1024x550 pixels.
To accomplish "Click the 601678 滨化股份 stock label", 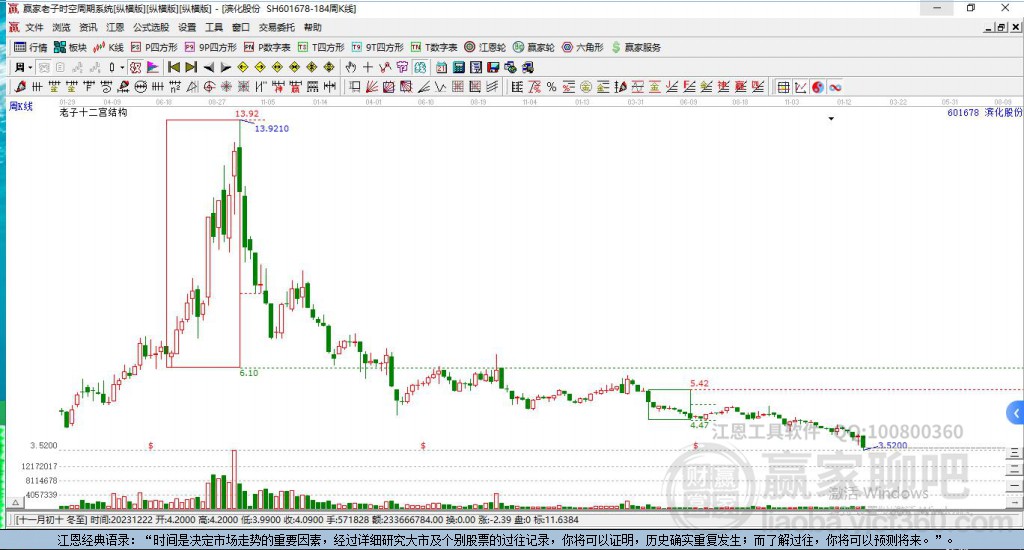I will point(984,112).
